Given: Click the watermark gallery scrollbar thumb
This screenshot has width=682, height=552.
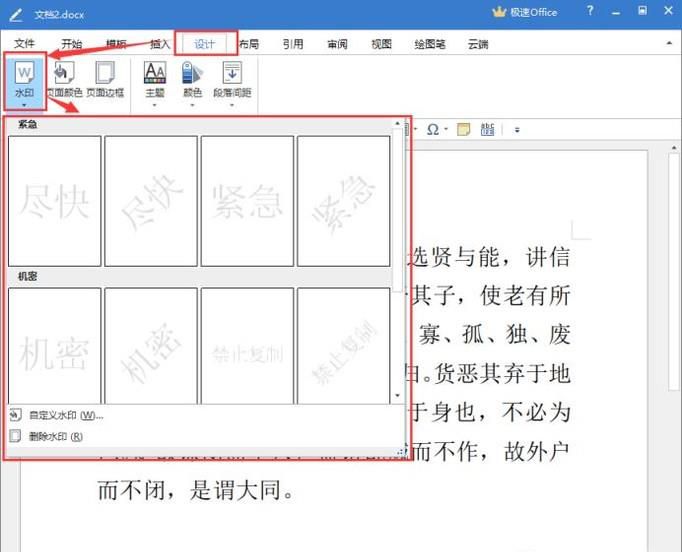Looking at the screenshot, I should click(397, 210).
